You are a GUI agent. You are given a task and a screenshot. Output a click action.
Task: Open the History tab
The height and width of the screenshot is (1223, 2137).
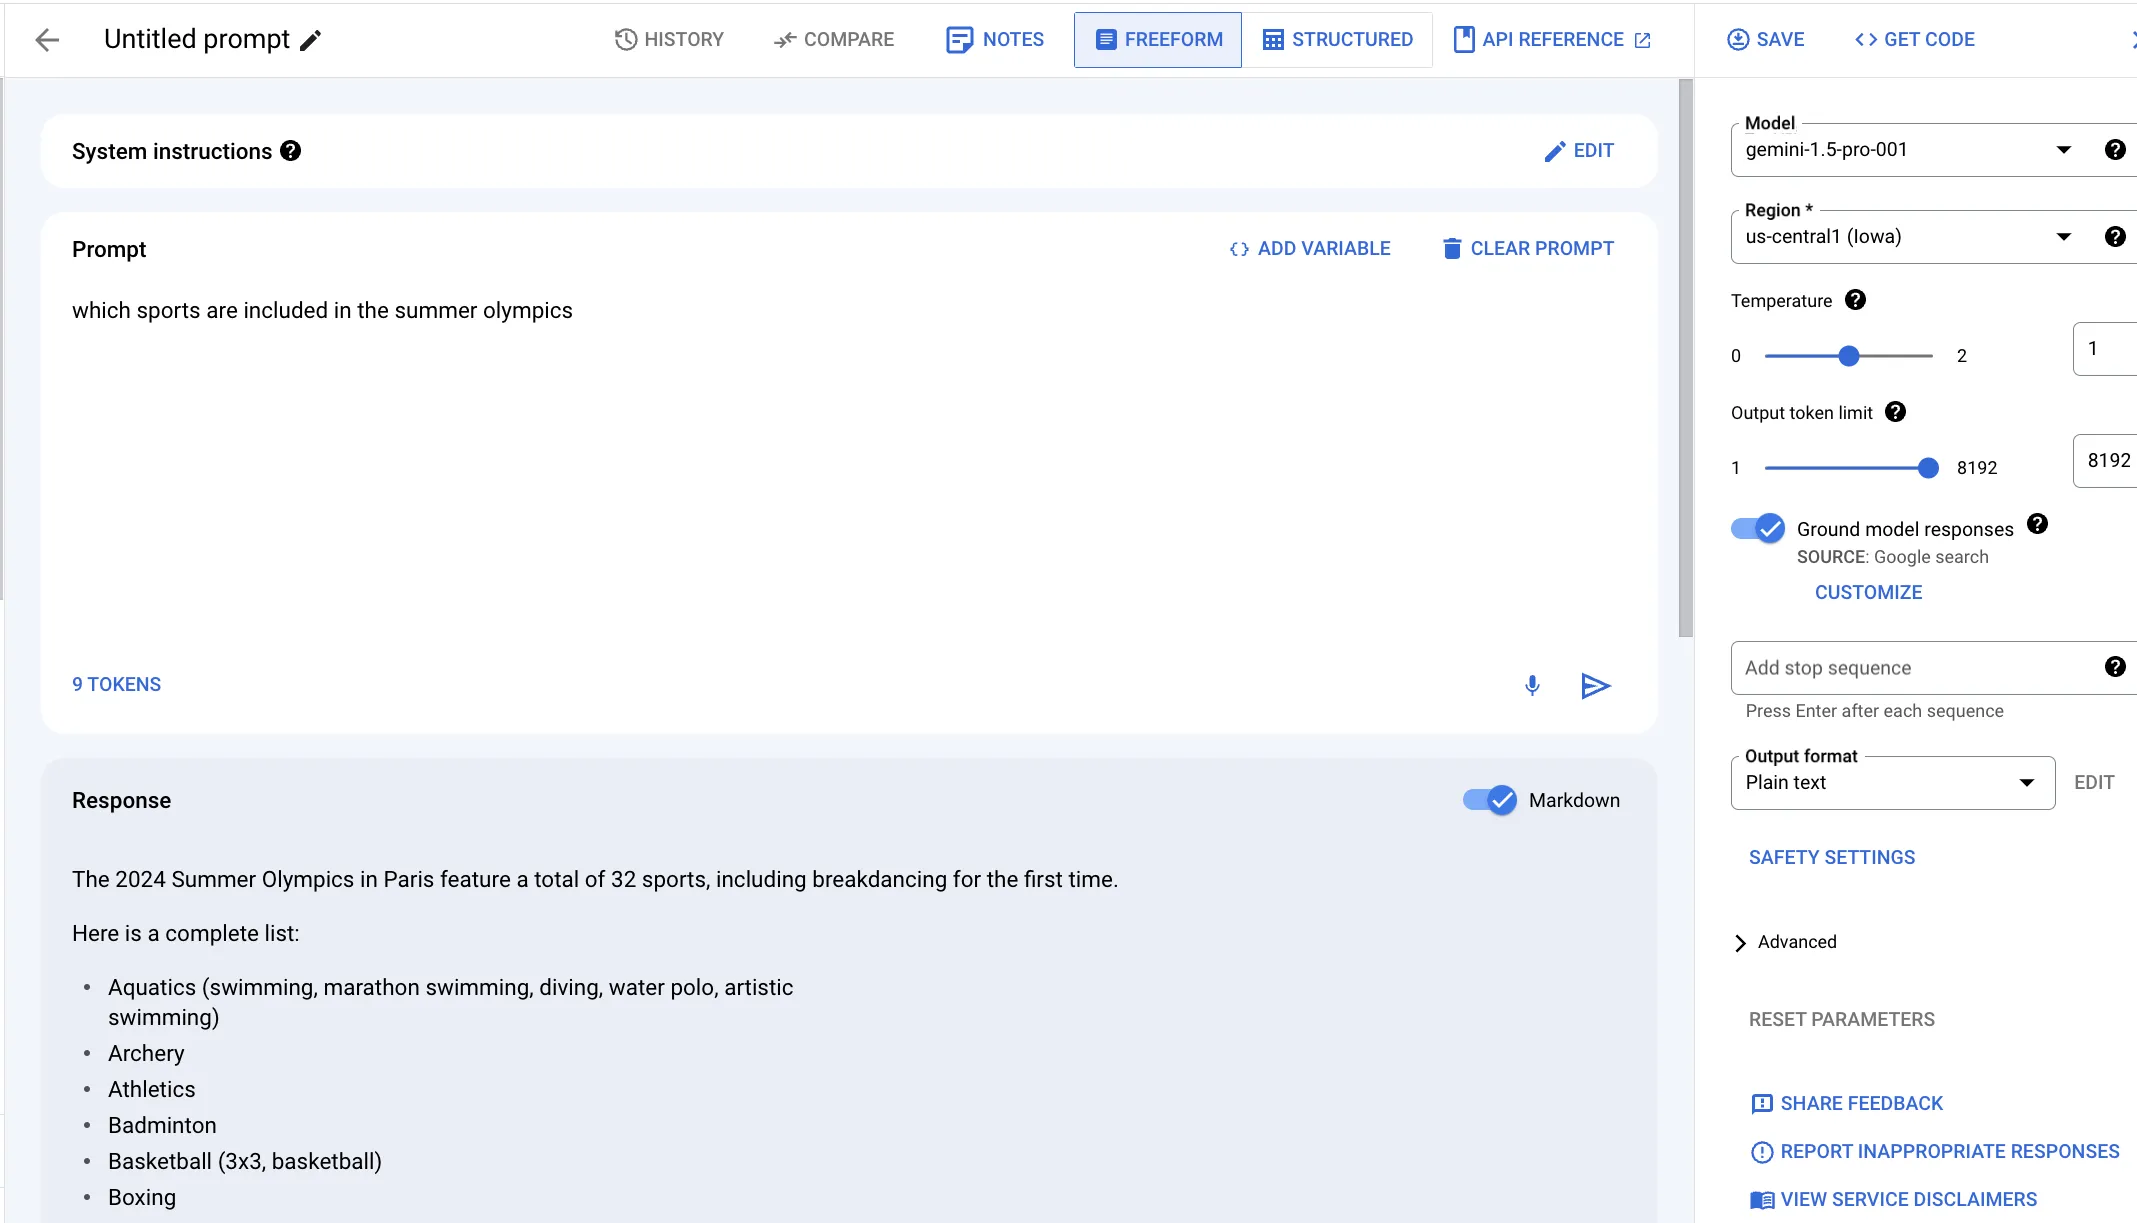click(x=669, y=40)
